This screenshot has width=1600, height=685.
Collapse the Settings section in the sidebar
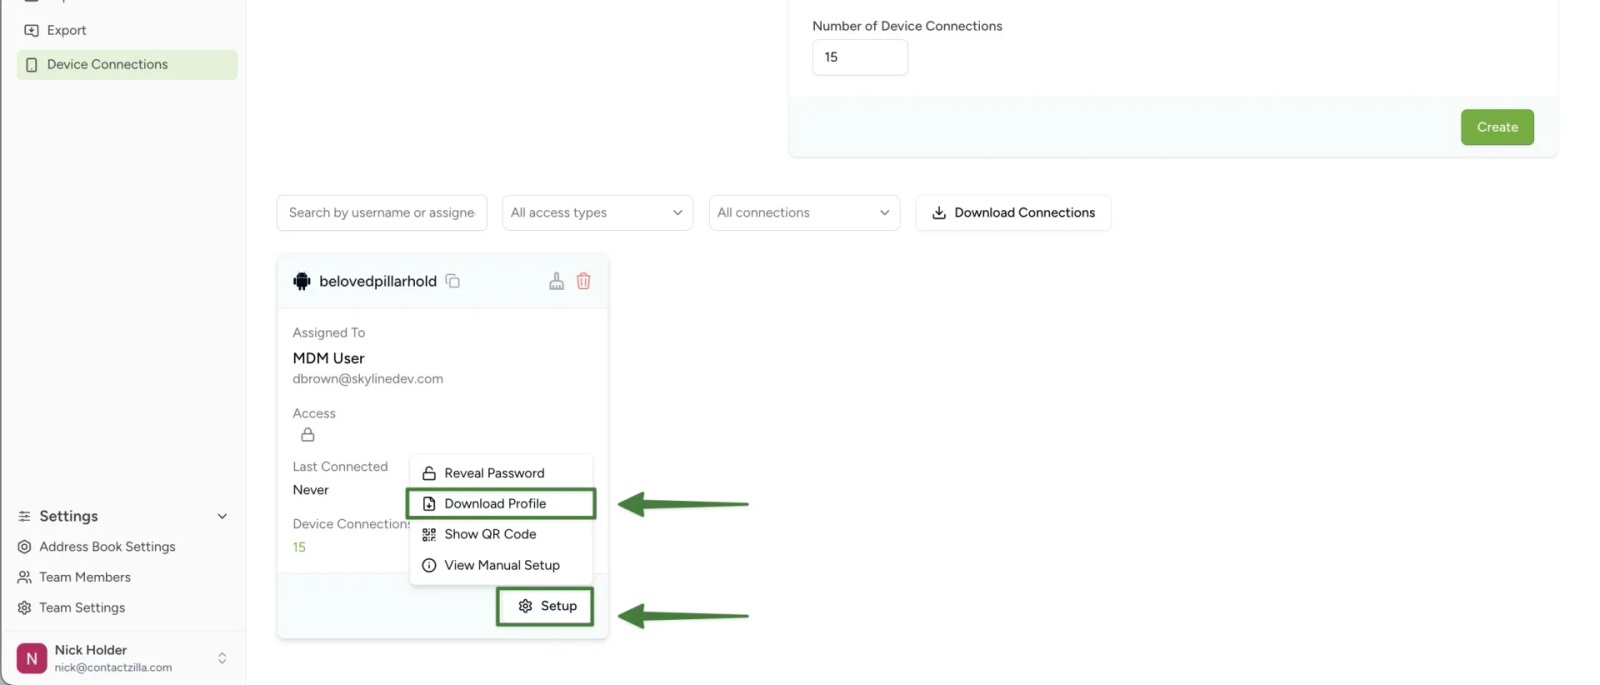click(221, 515)
